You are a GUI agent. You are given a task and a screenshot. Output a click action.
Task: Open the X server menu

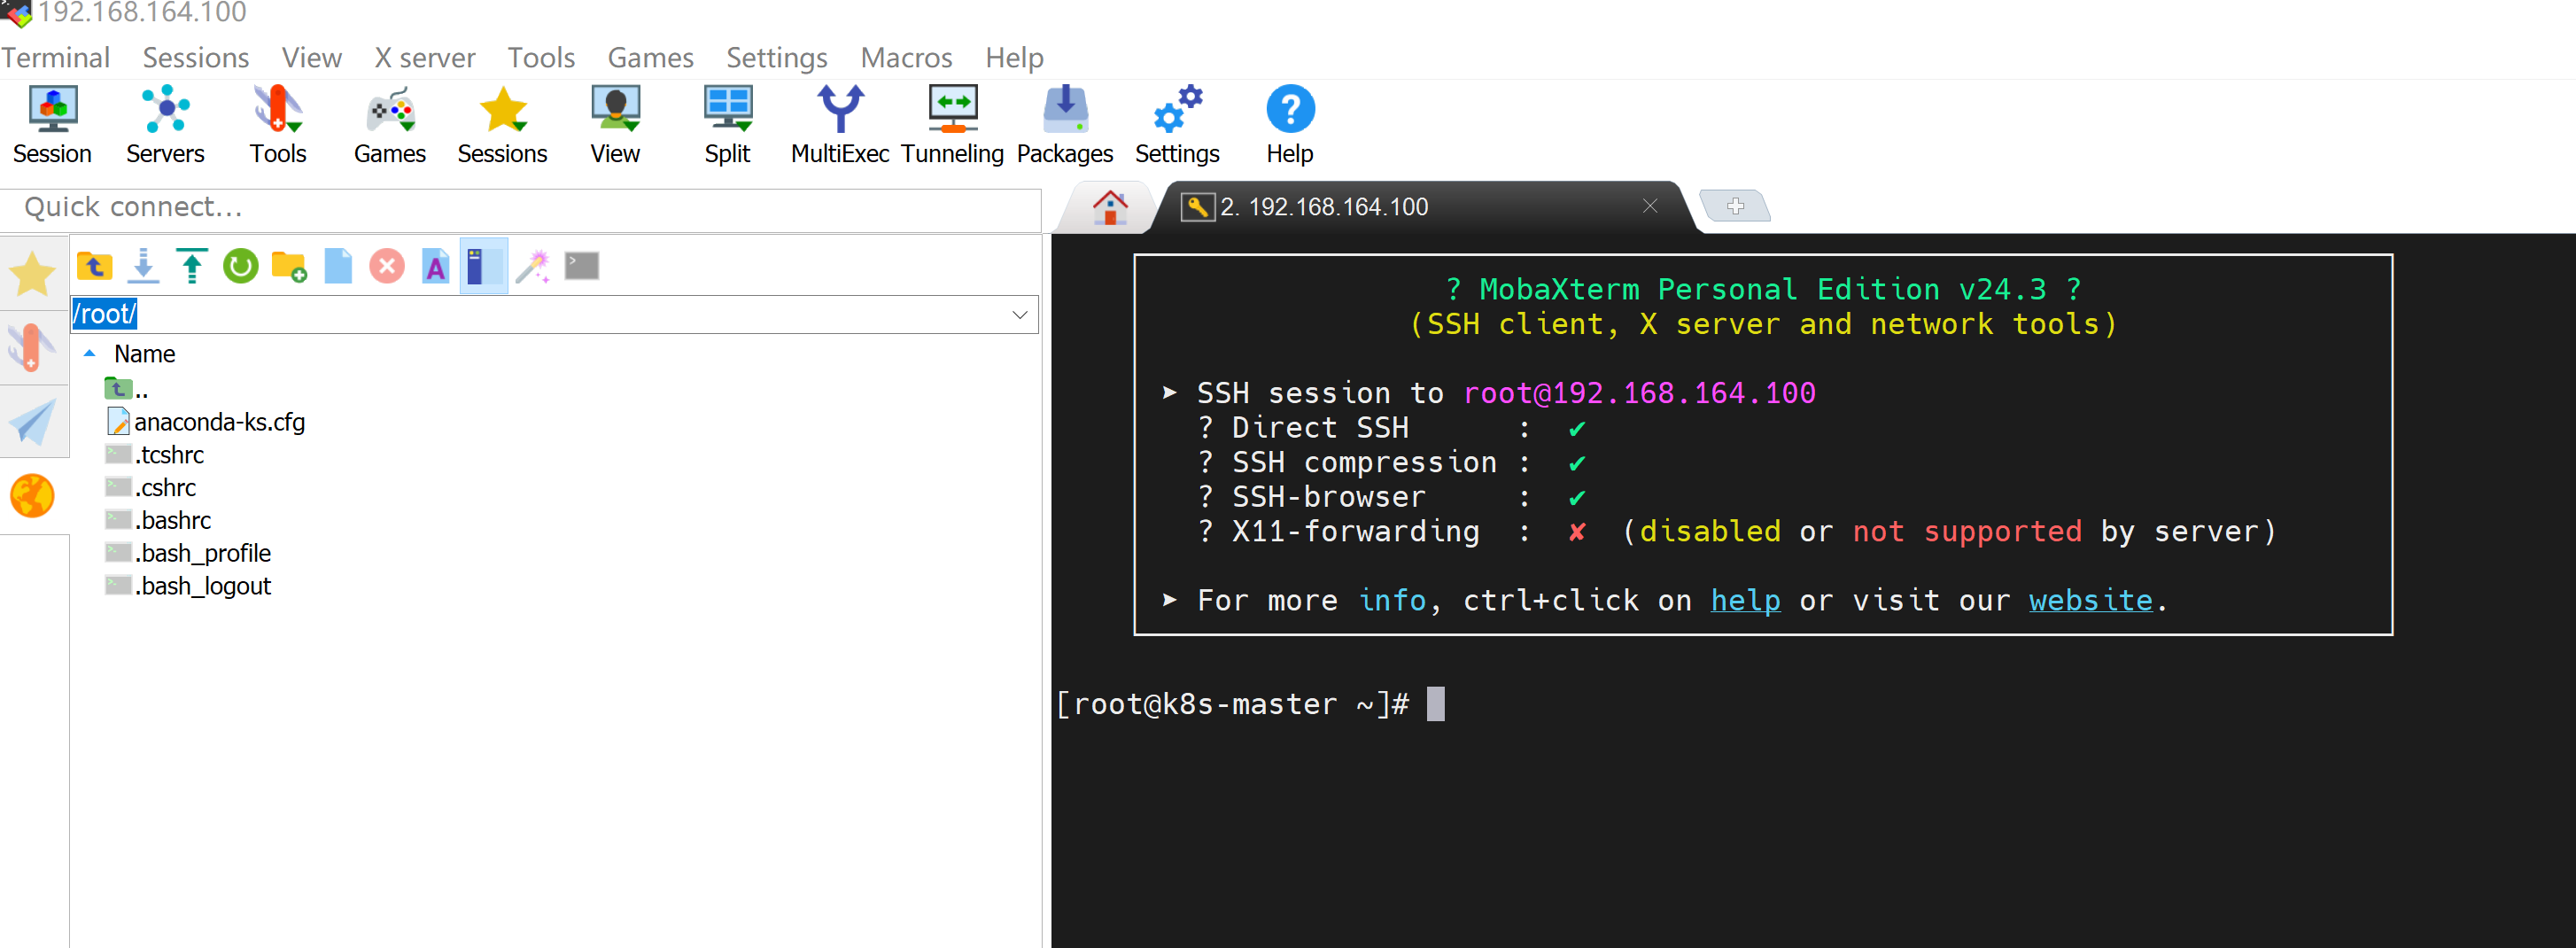coord(425,58)
